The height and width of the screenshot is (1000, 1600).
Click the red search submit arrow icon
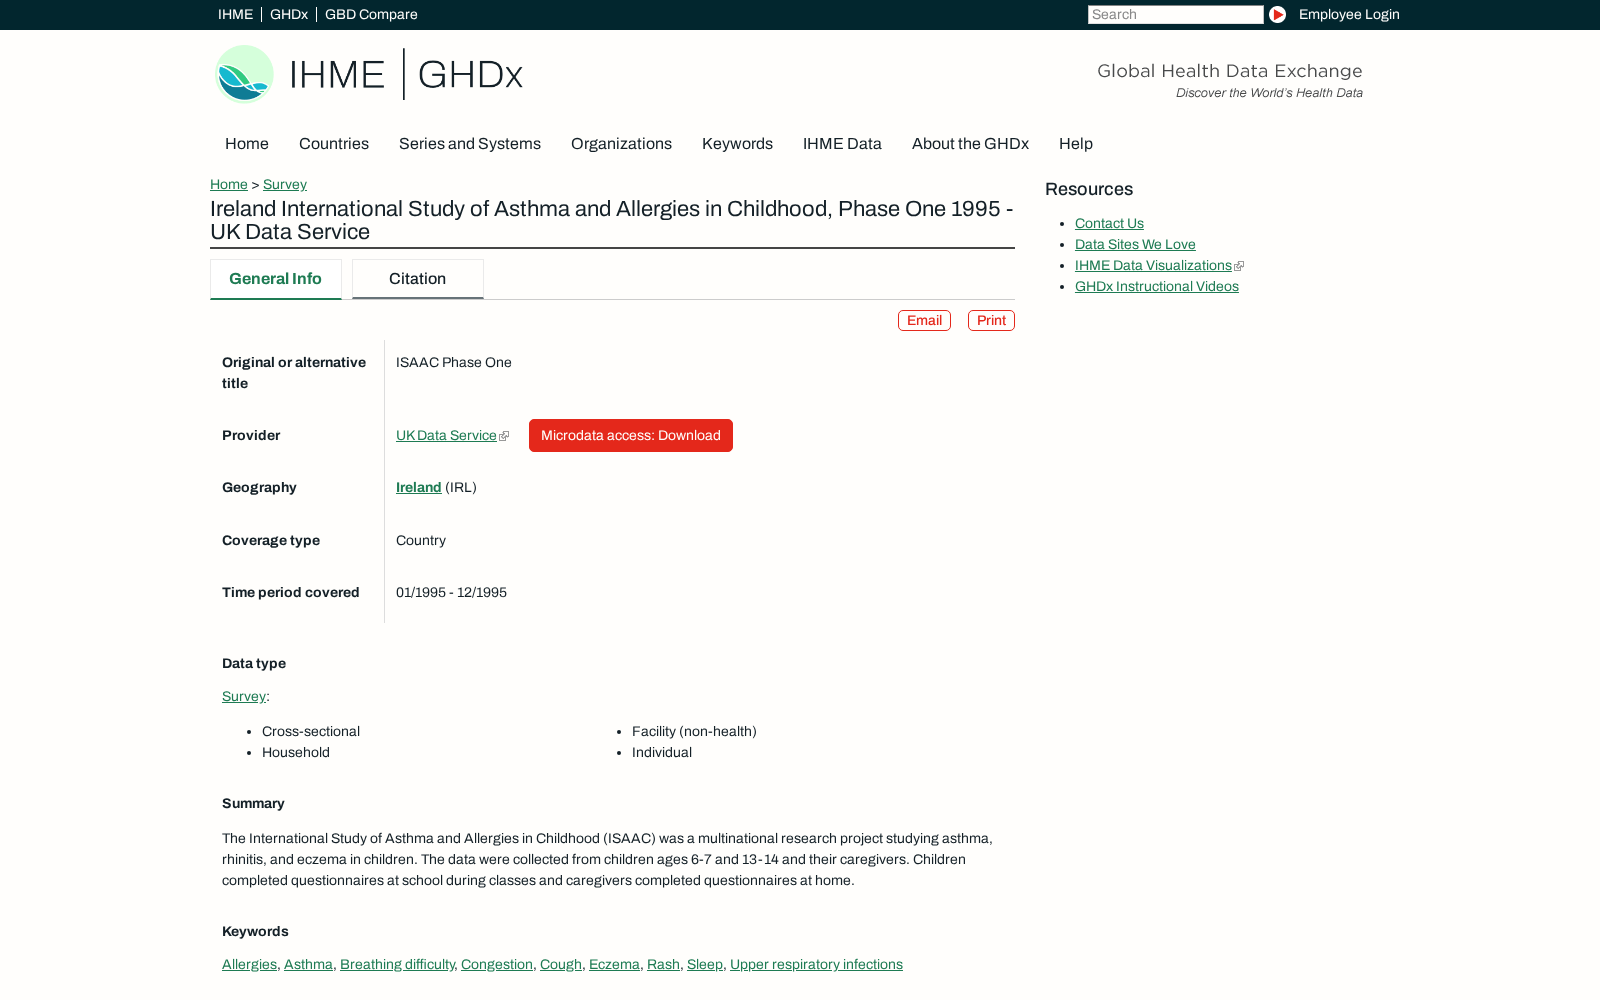click(x=1277, y=14)
